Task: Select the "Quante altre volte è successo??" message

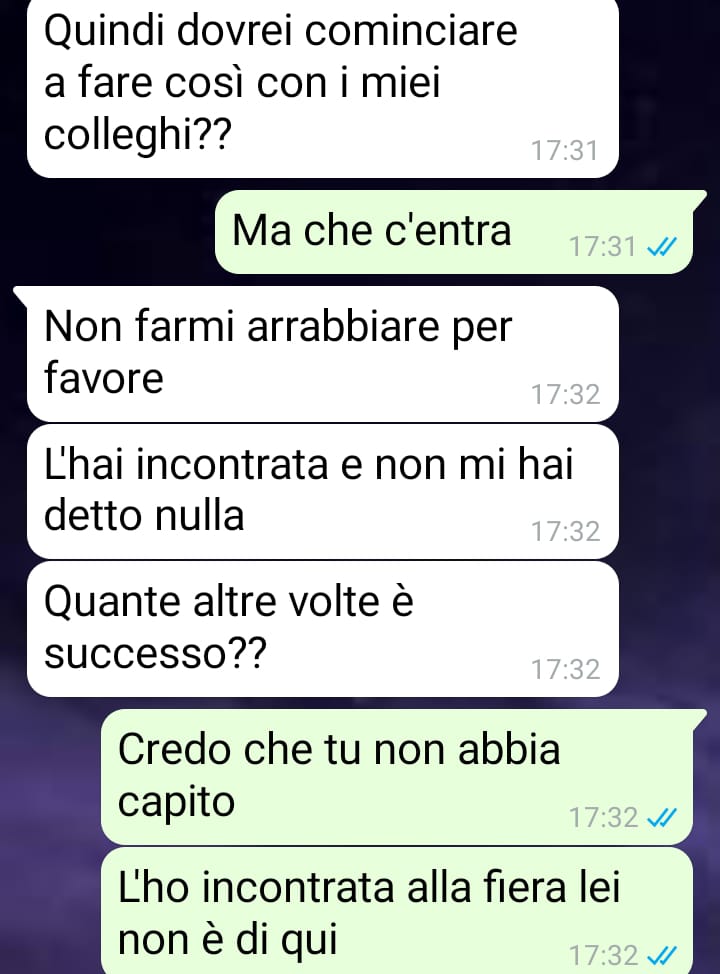Action: (x=322, y=629)
